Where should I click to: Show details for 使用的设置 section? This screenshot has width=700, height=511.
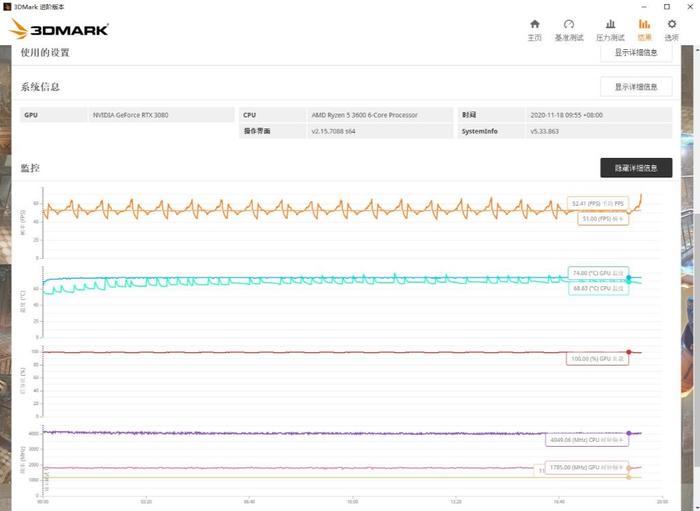pyautogui.click(x=636, y=53)
